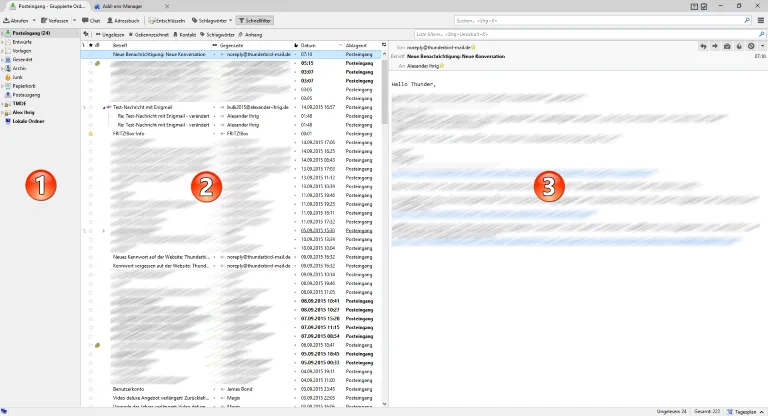The height and width of the screenshot is (416, 768).
Task: Open the Schlagwörter toolbar dropdown
Action: coord(212,21)
